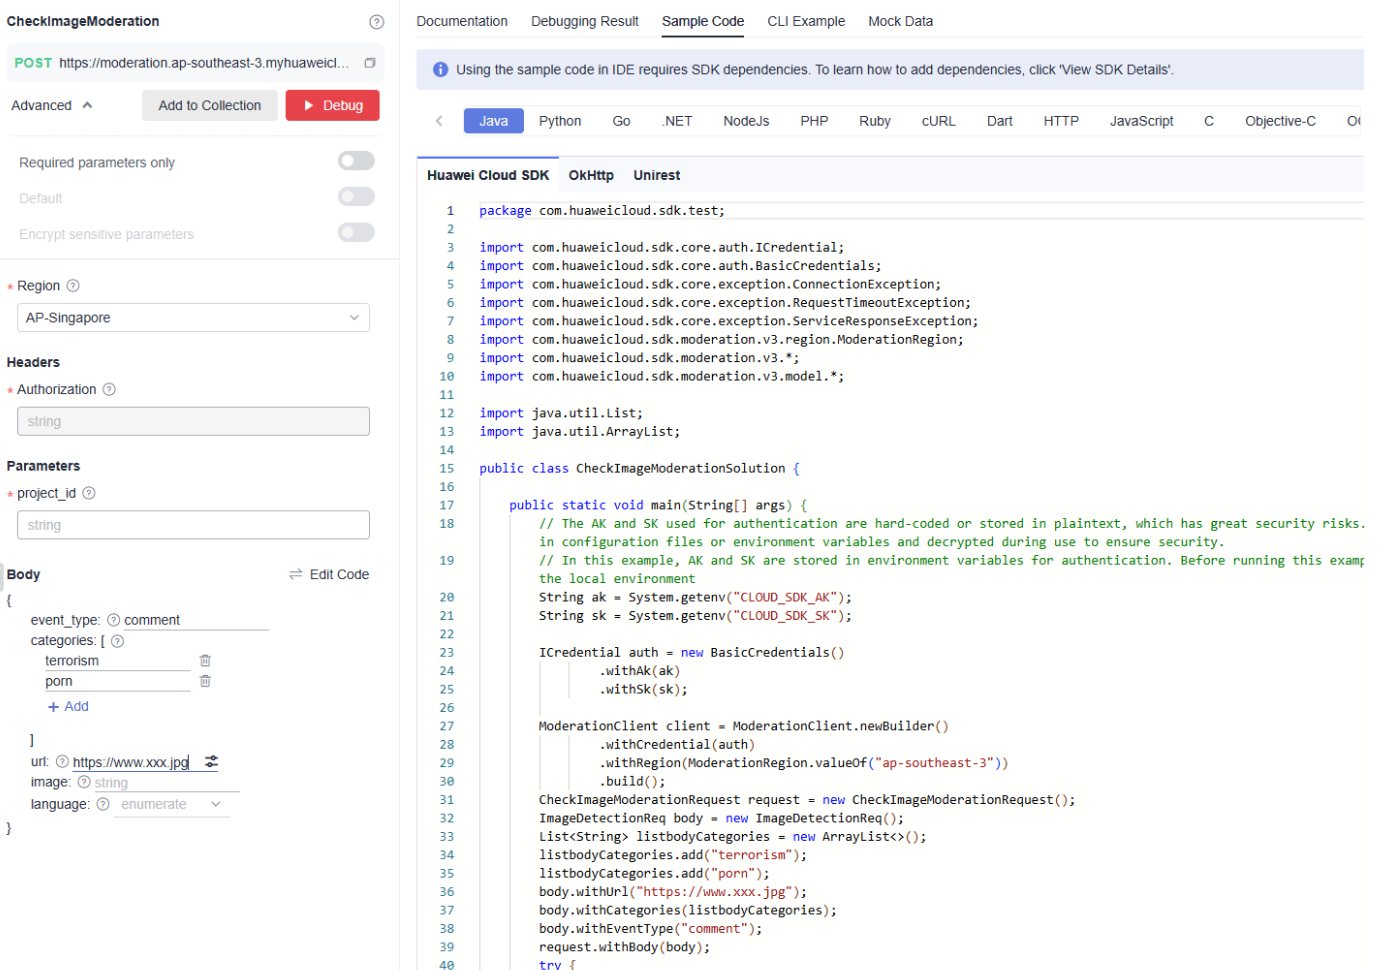
Task: Select the C language tab
Action: [1209, 121]
